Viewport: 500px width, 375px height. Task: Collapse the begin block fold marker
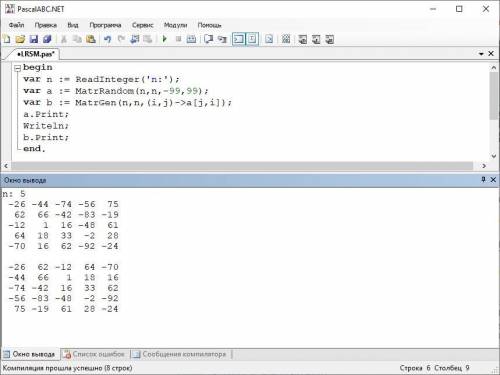[17, 68]
